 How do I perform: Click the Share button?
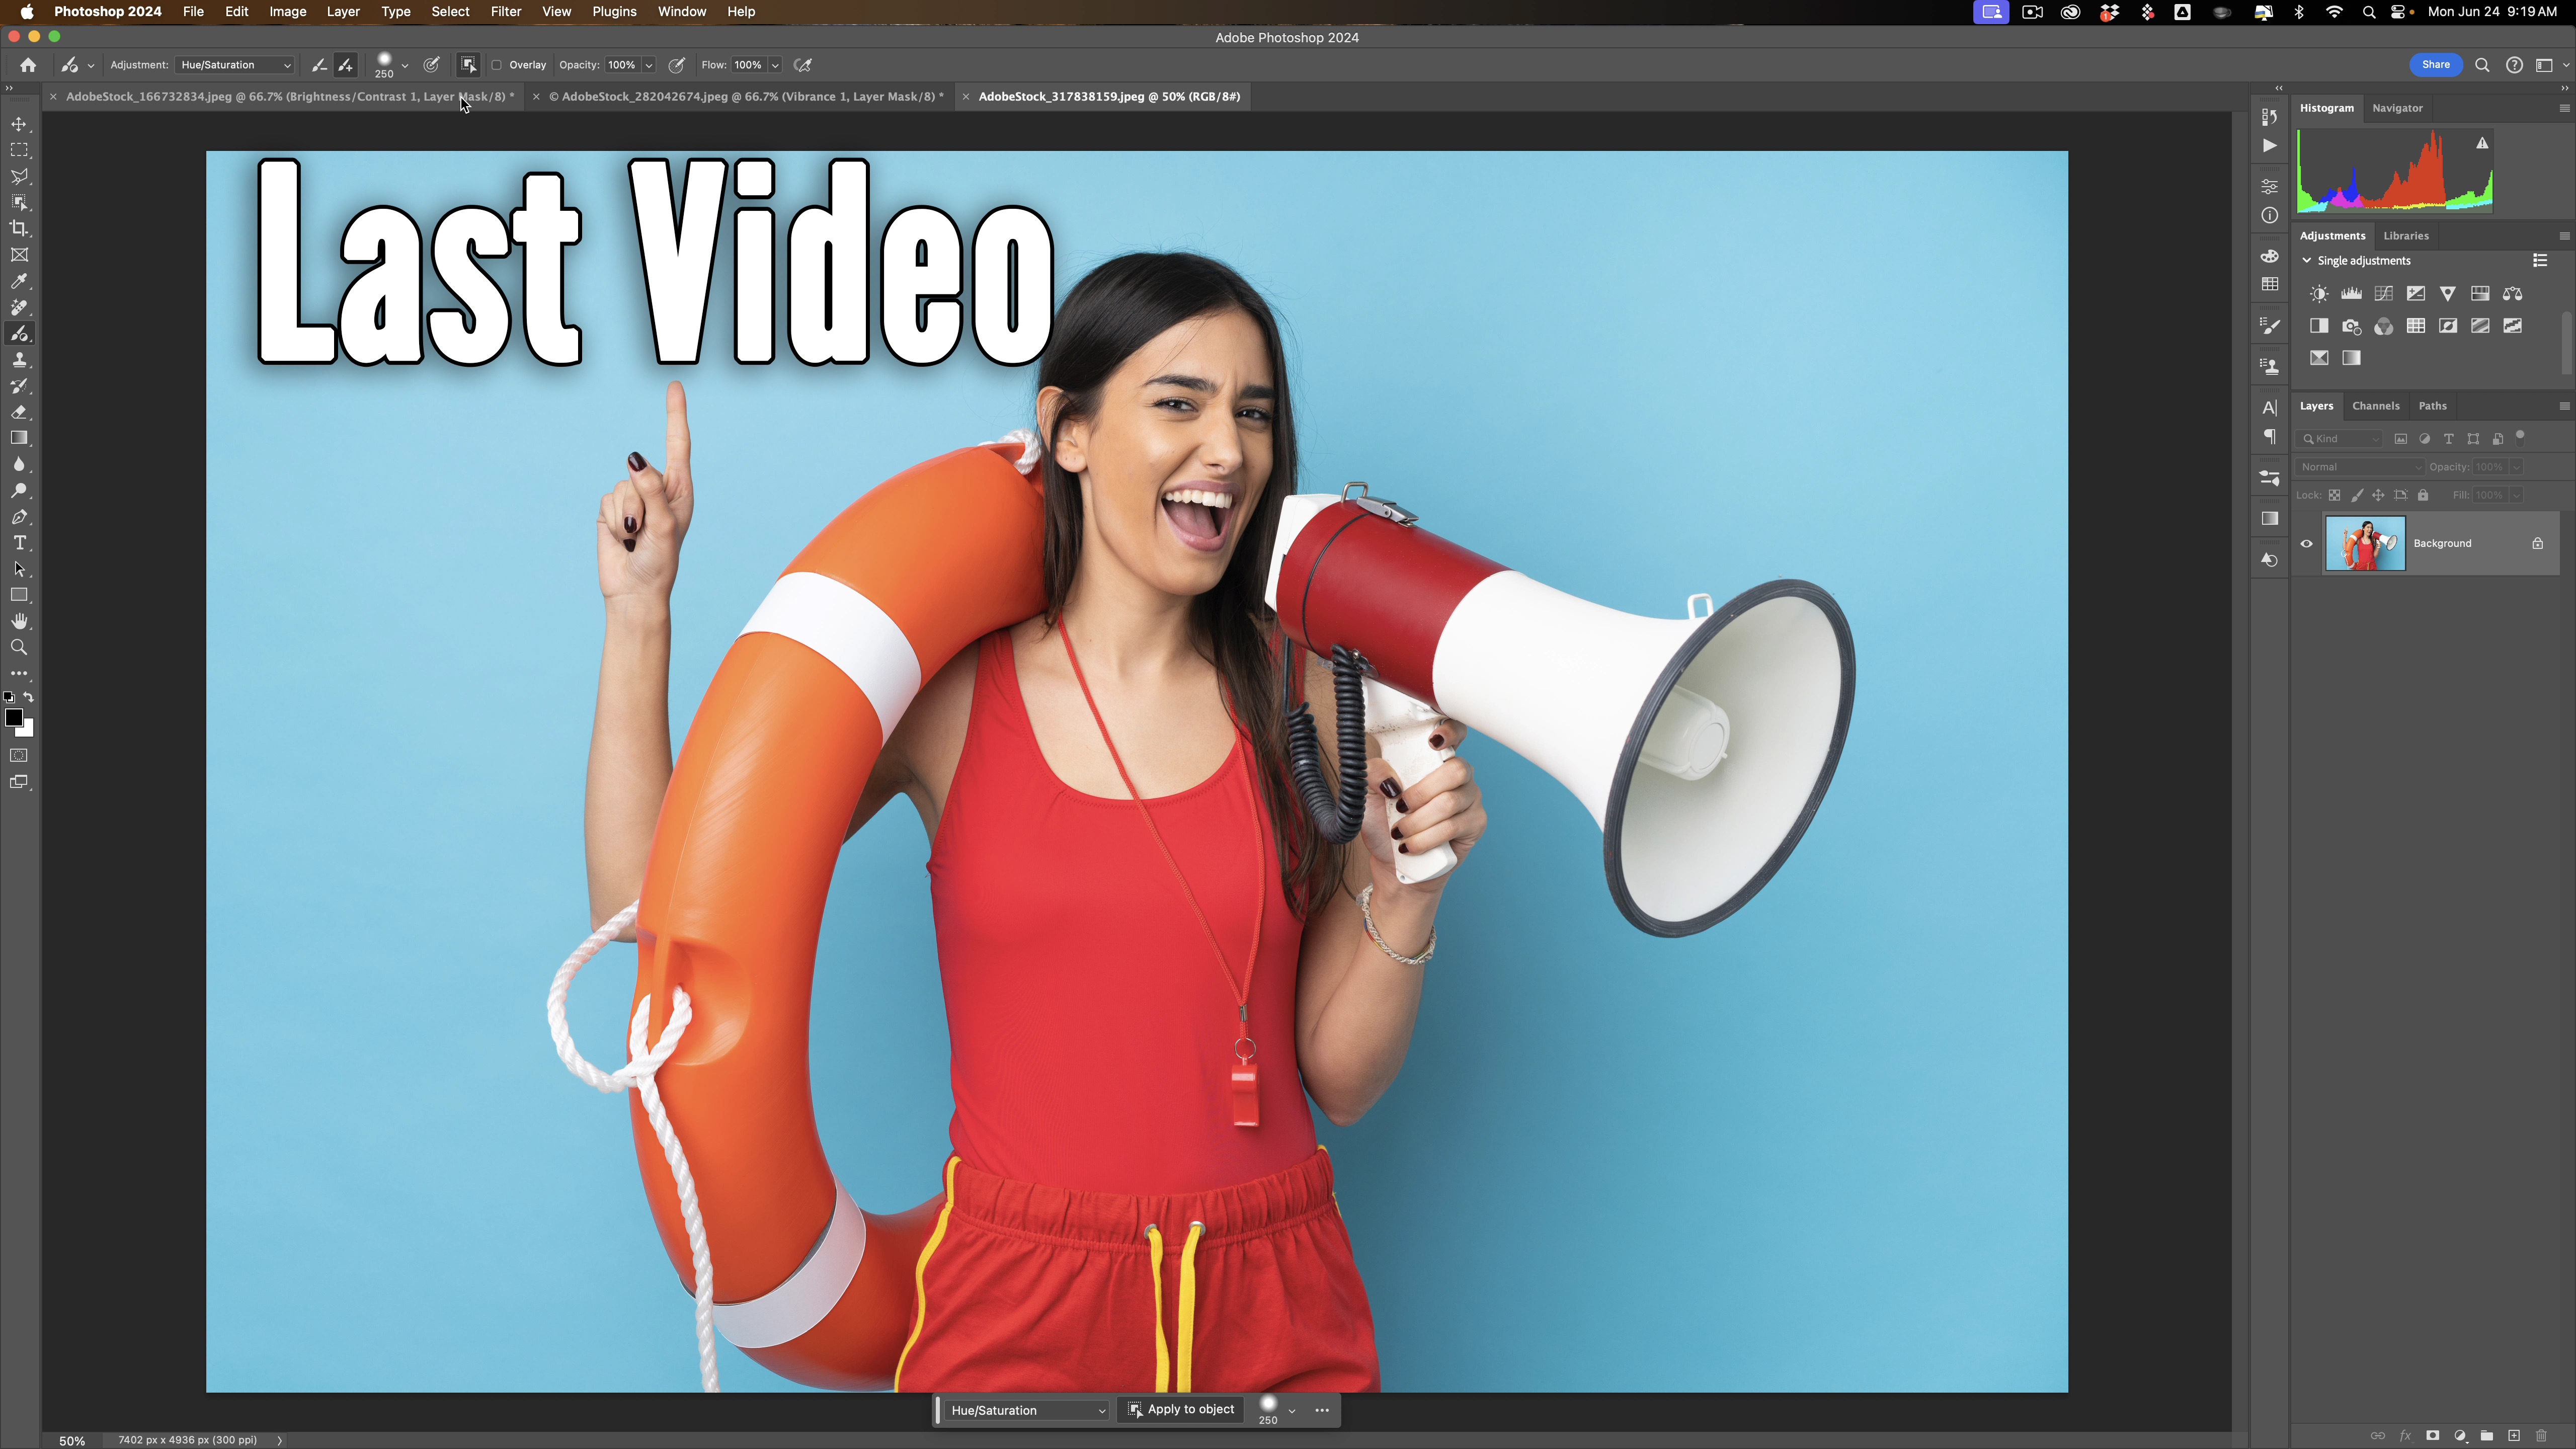point(2435,65)
